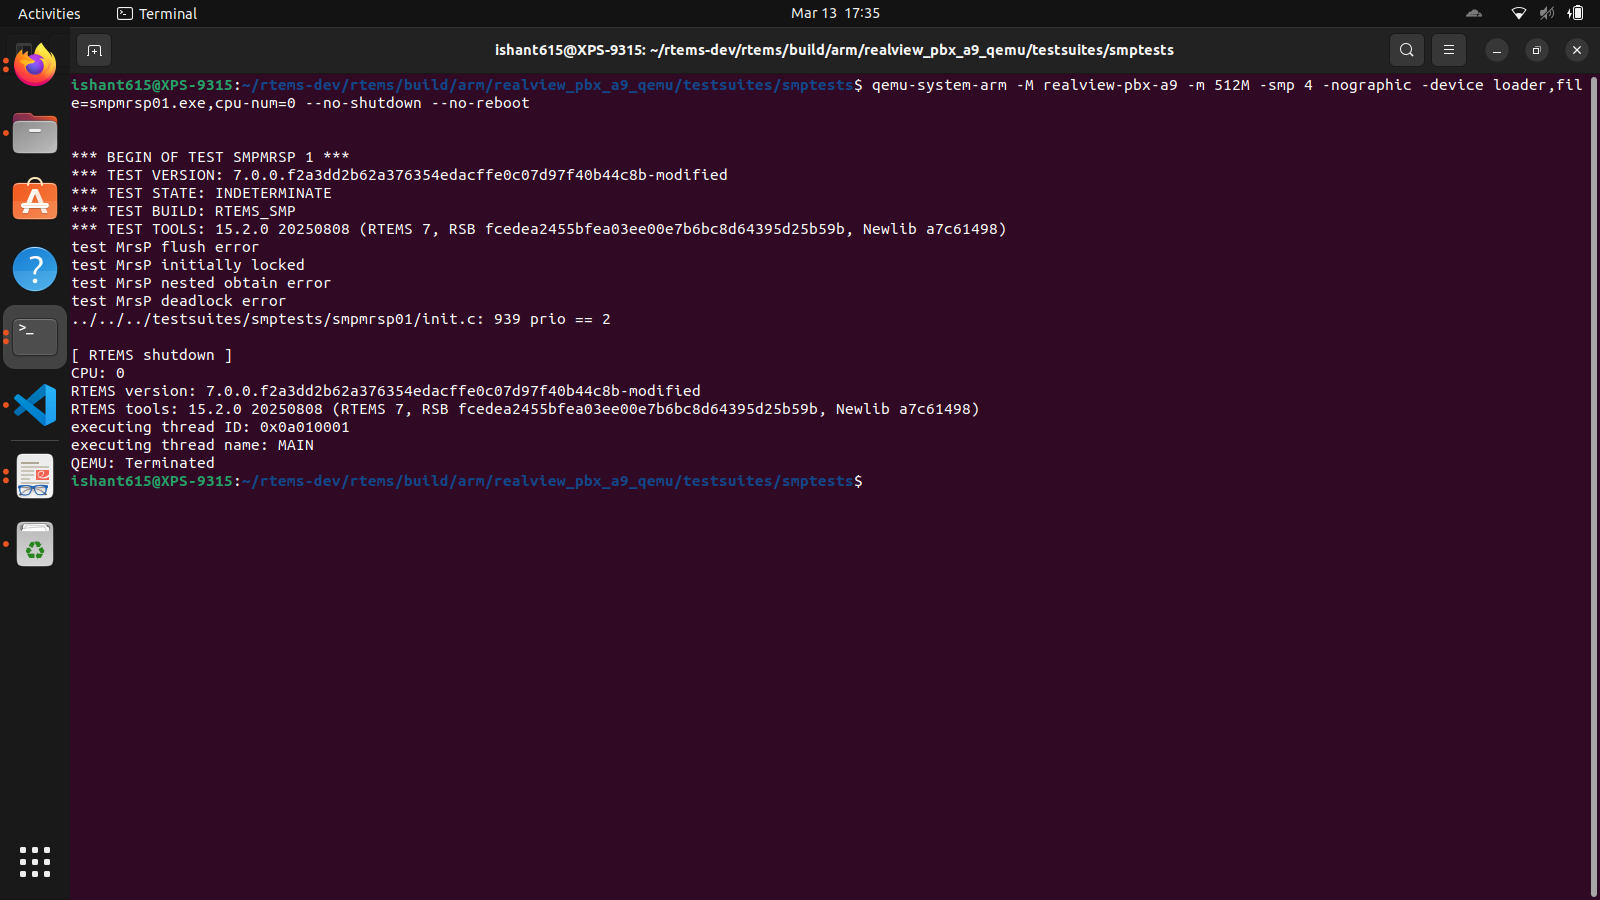Open the clock and calendar panel
Viewport: 1600px width, 900px height.
835,14
